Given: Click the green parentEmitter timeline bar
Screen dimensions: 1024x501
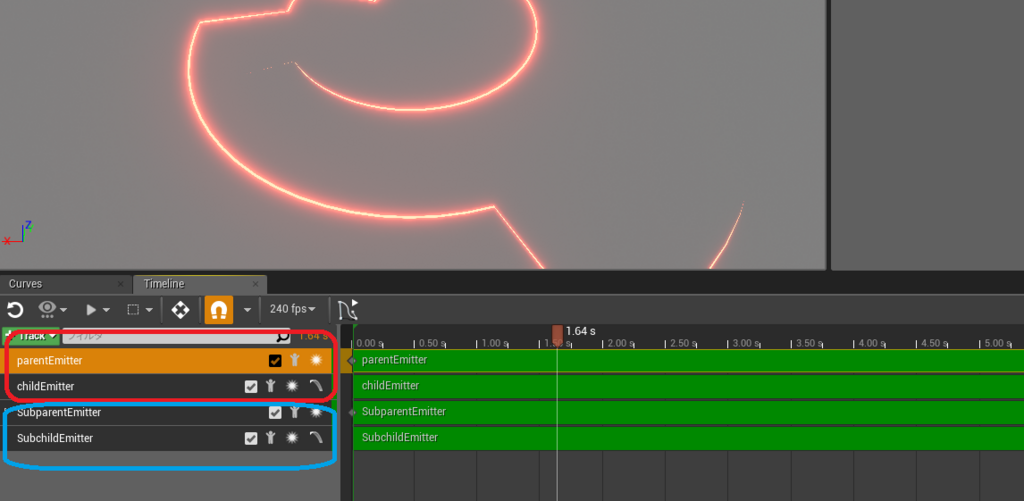Looking at the screenshot, I should coord(688,361).
